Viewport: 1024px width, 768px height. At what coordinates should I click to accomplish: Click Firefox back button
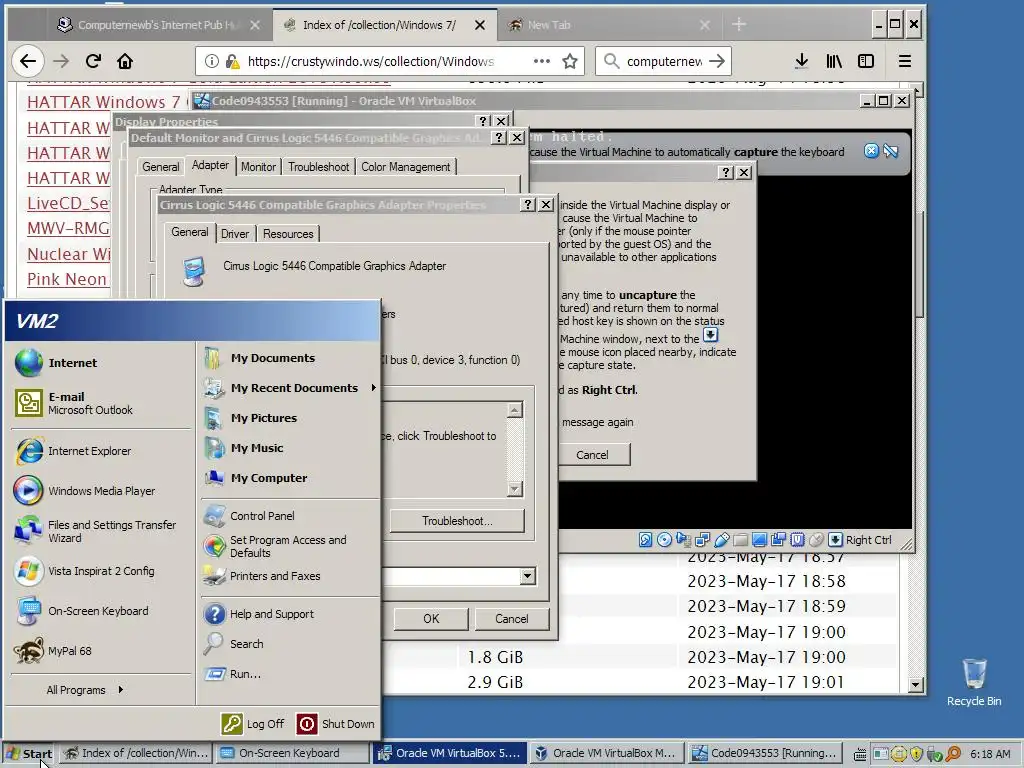pos(27,61)
